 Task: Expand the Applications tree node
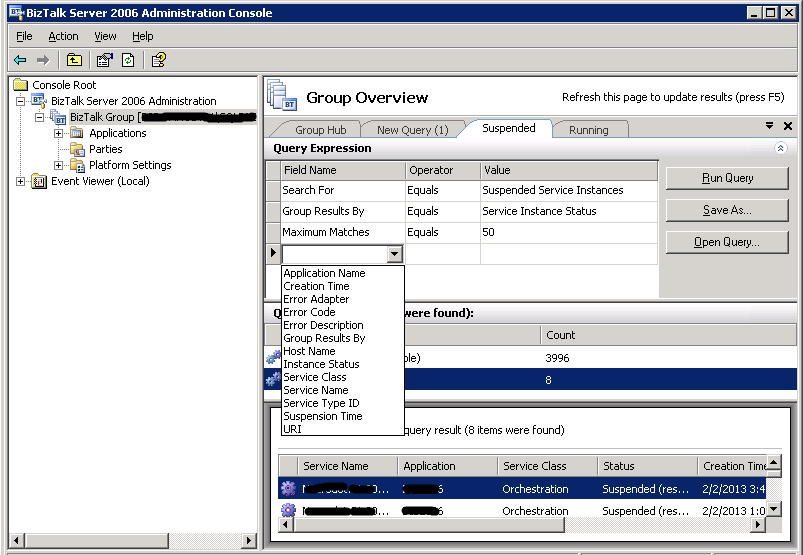click(58, 133)
